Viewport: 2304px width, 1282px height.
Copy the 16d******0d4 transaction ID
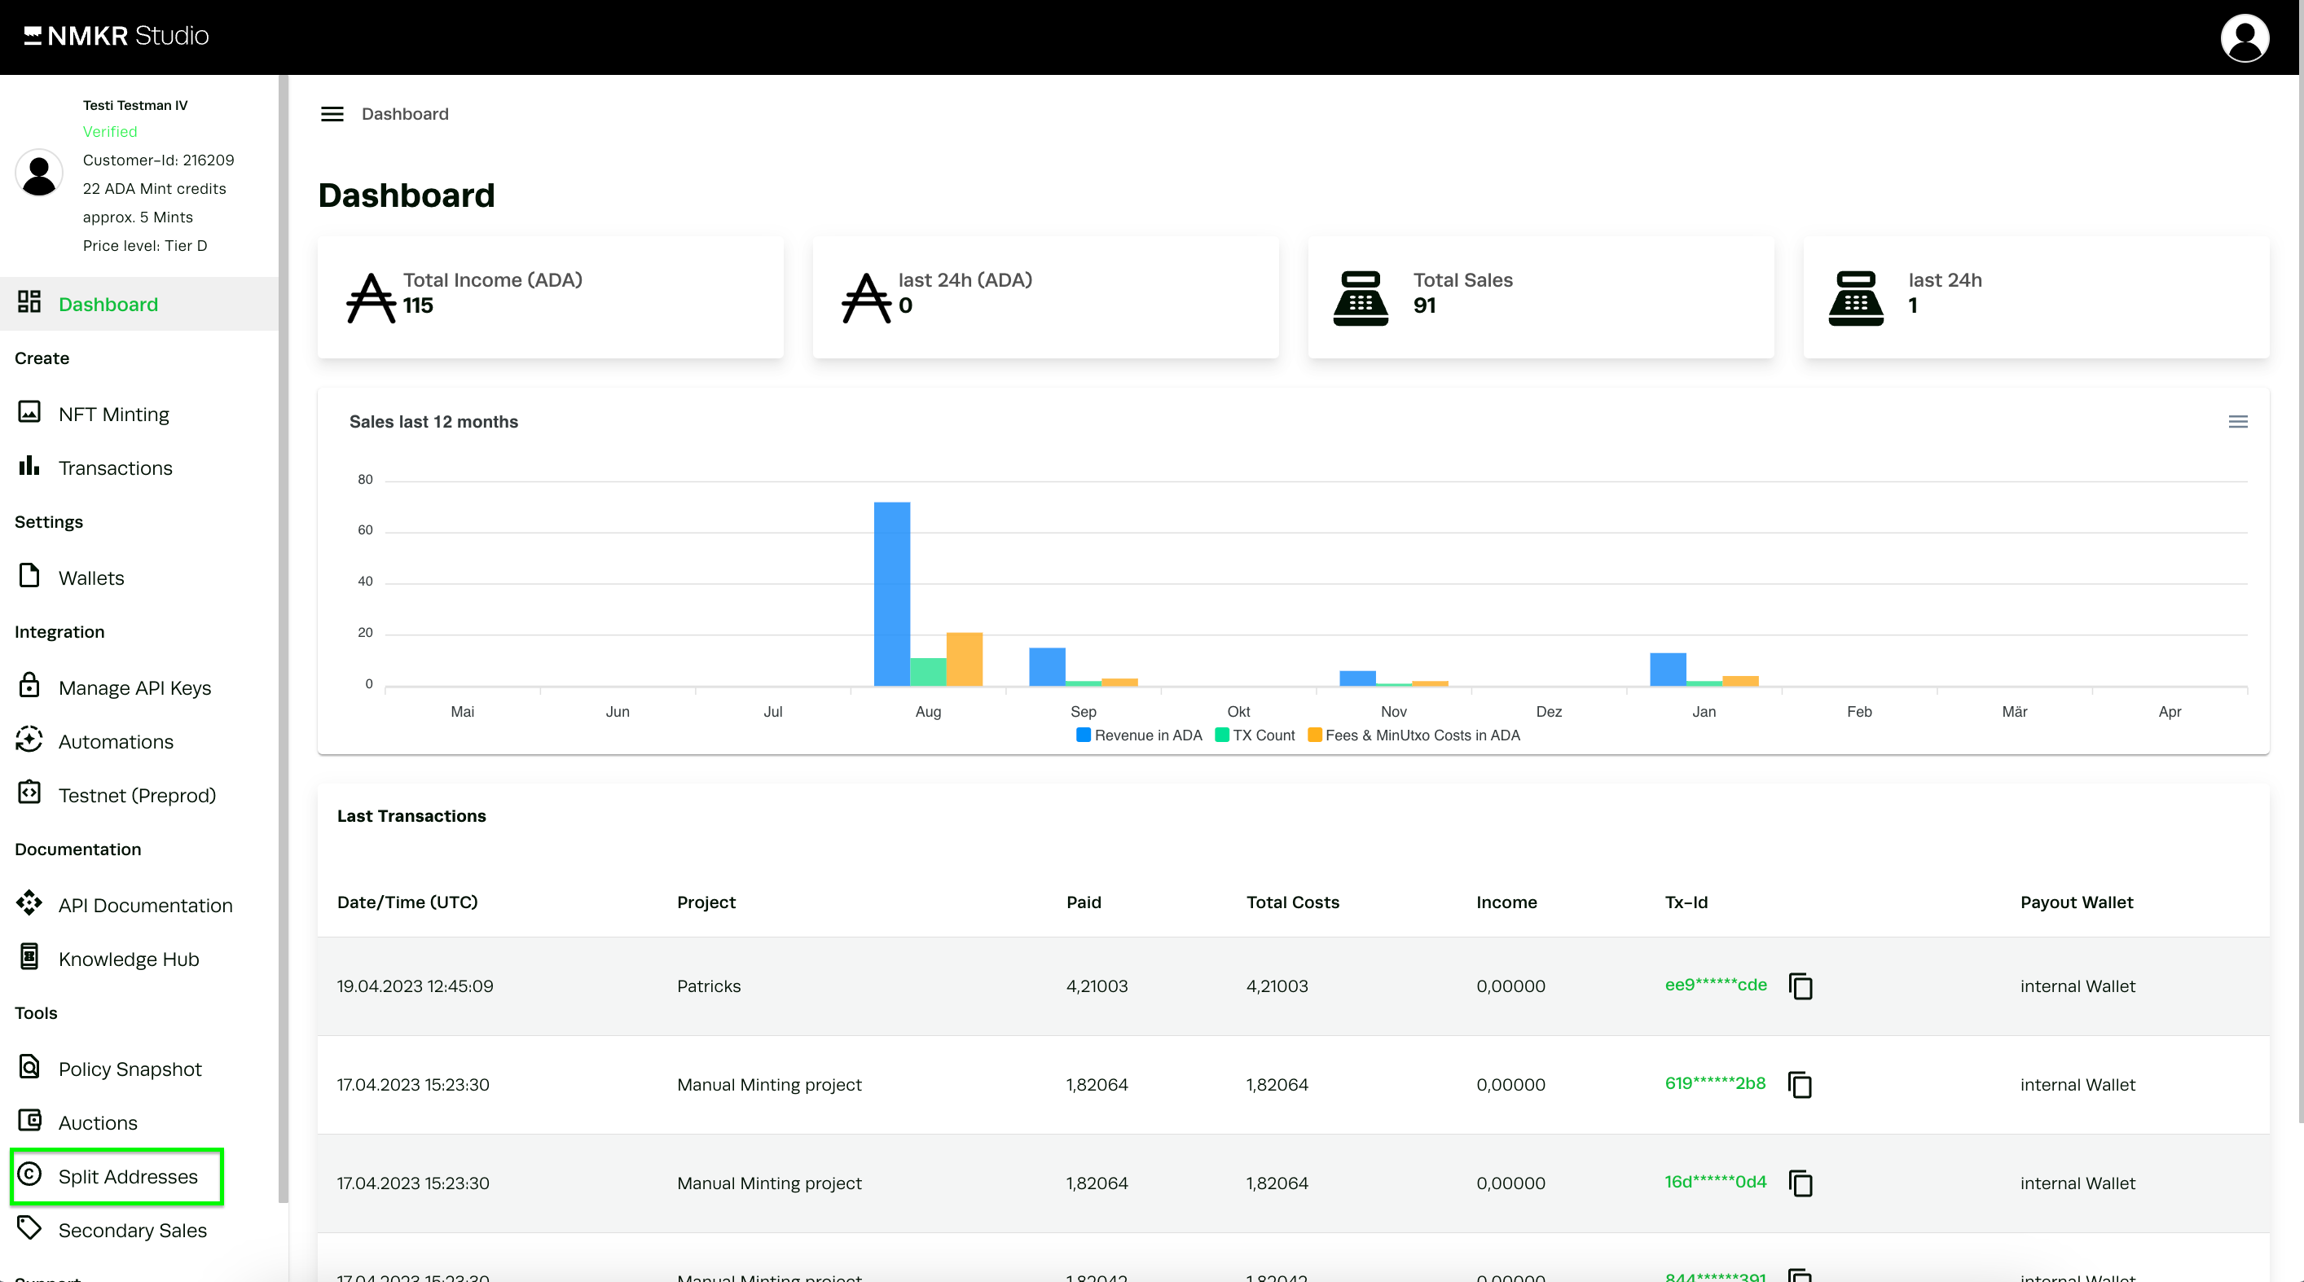1800,1183
